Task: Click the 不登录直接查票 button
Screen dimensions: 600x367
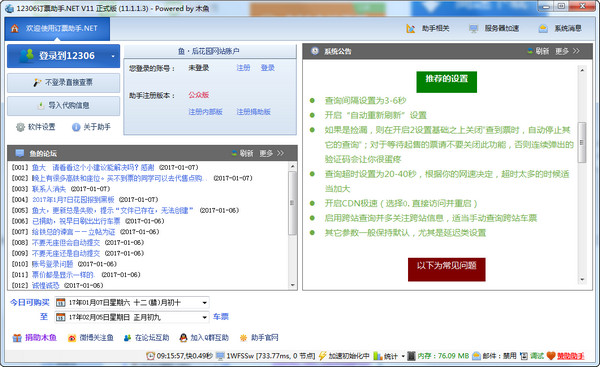Action: [64, 83]
